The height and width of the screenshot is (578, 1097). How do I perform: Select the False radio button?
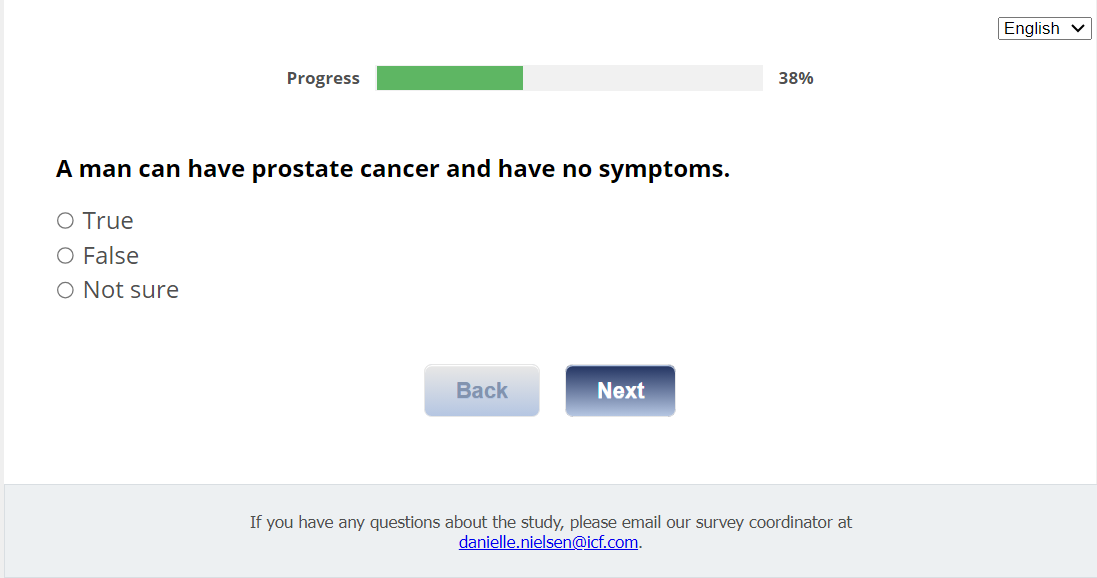coord(65,256)
